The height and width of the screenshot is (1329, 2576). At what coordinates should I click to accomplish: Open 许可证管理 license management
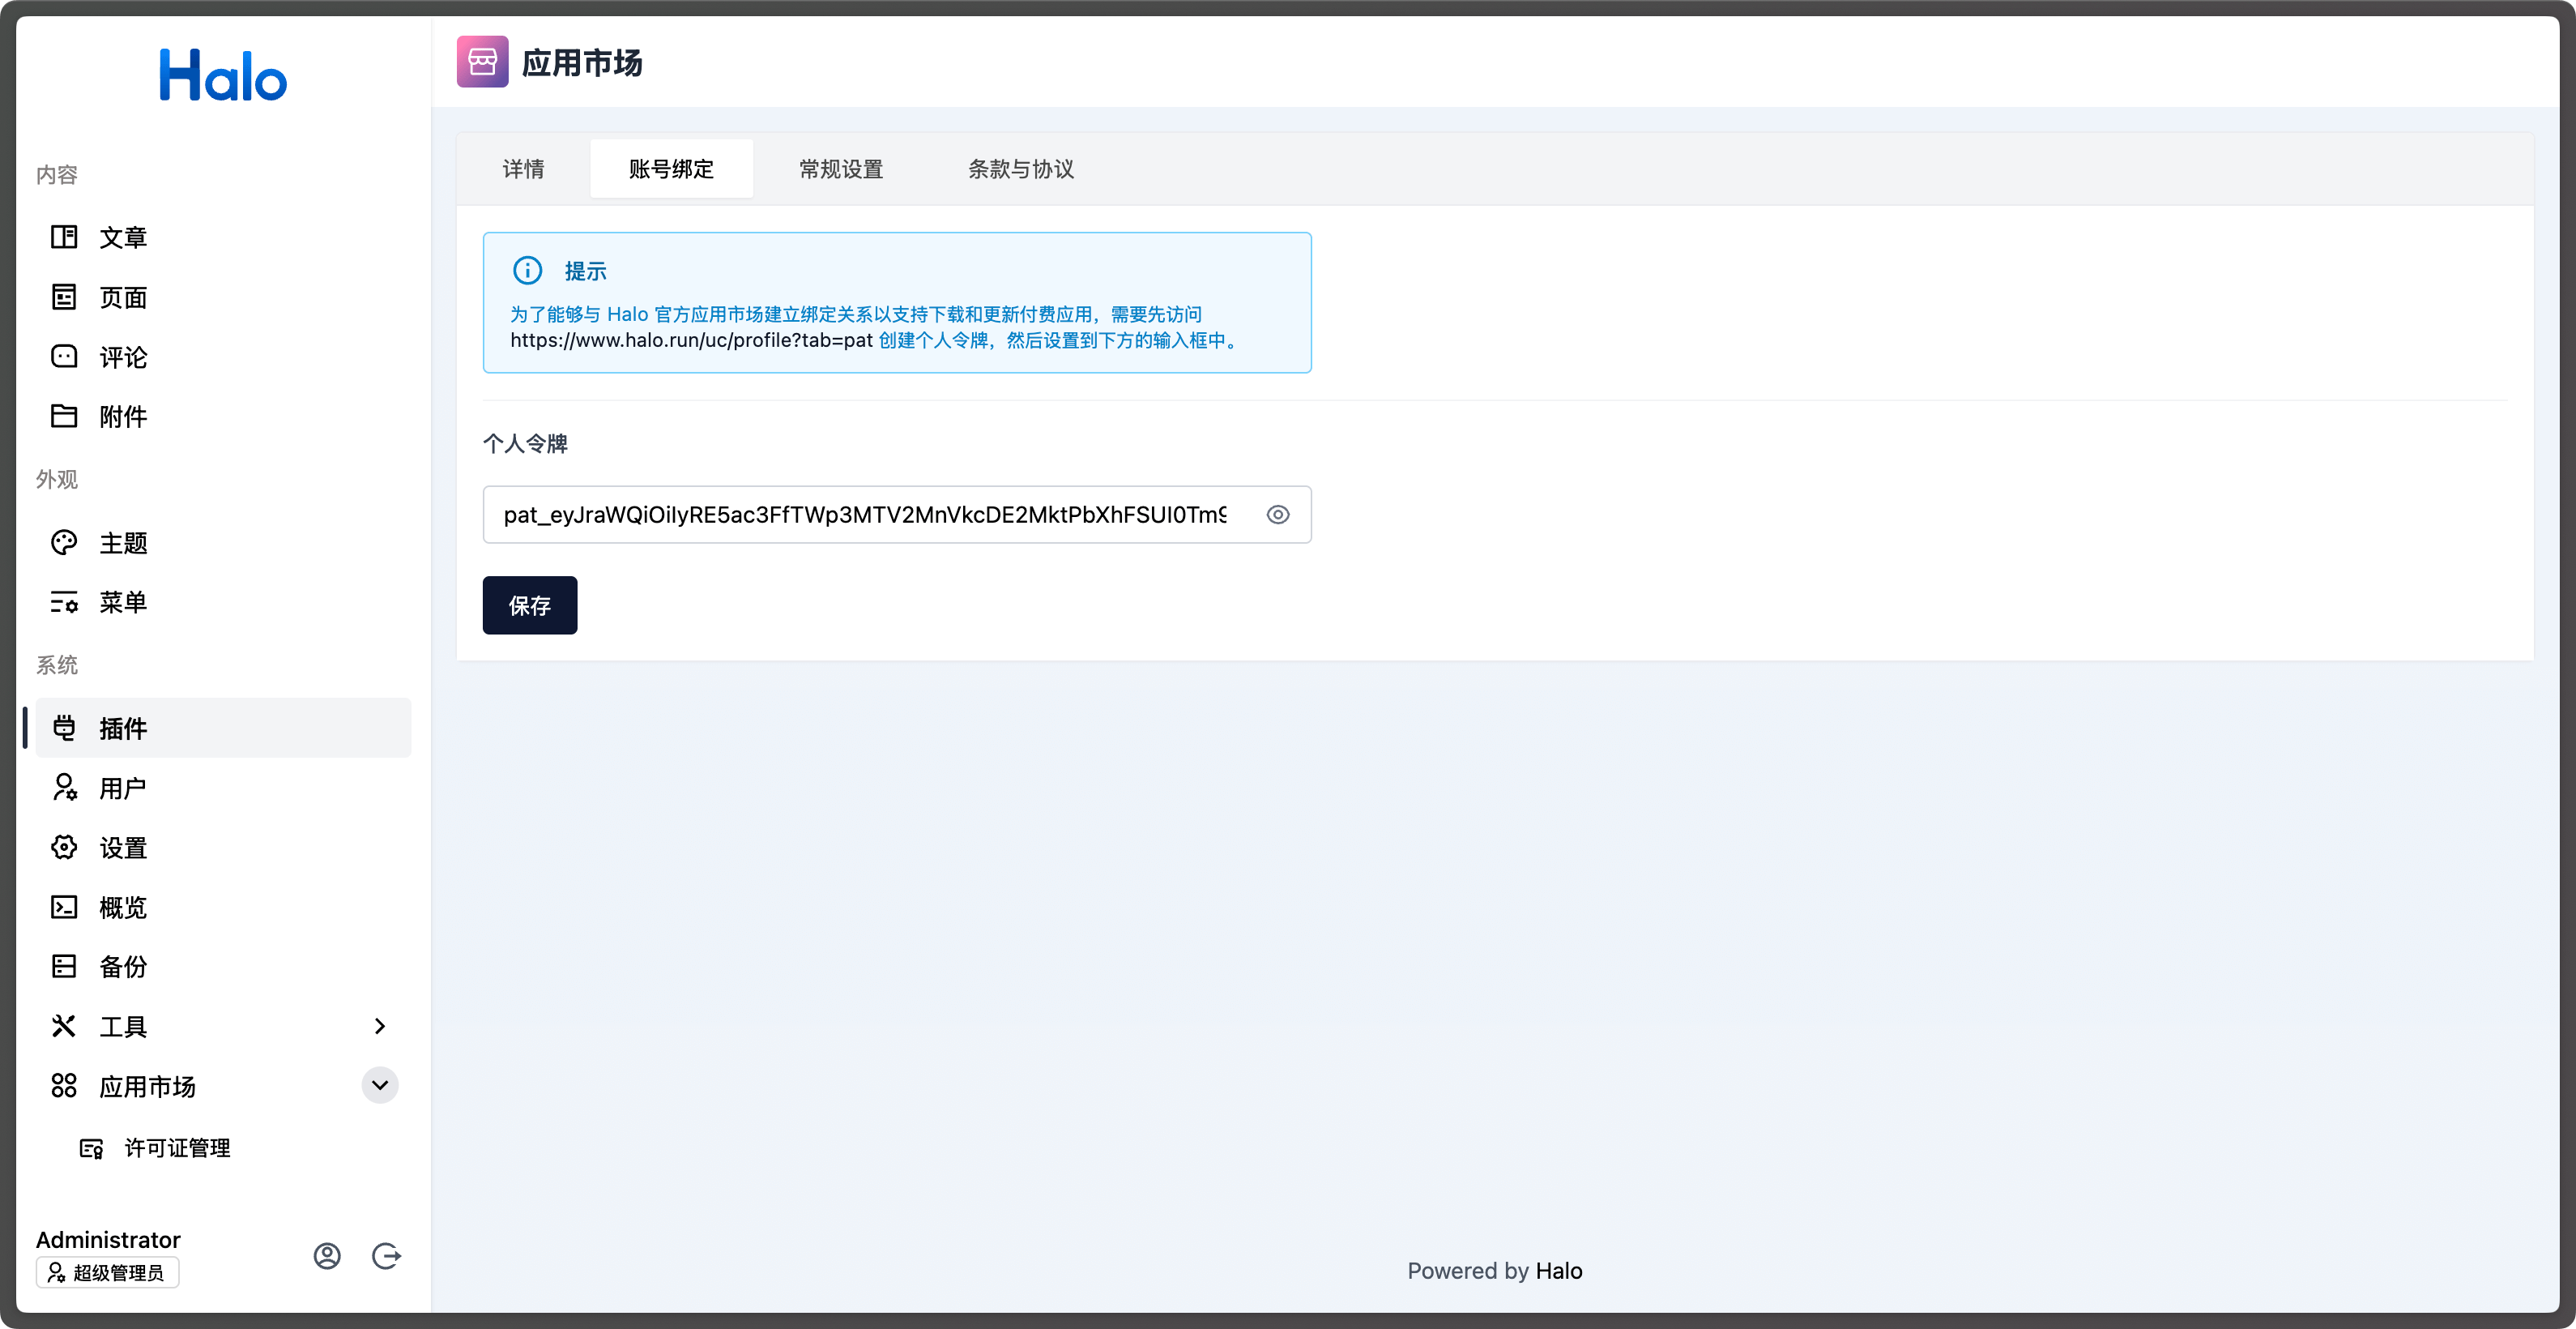177,1148
